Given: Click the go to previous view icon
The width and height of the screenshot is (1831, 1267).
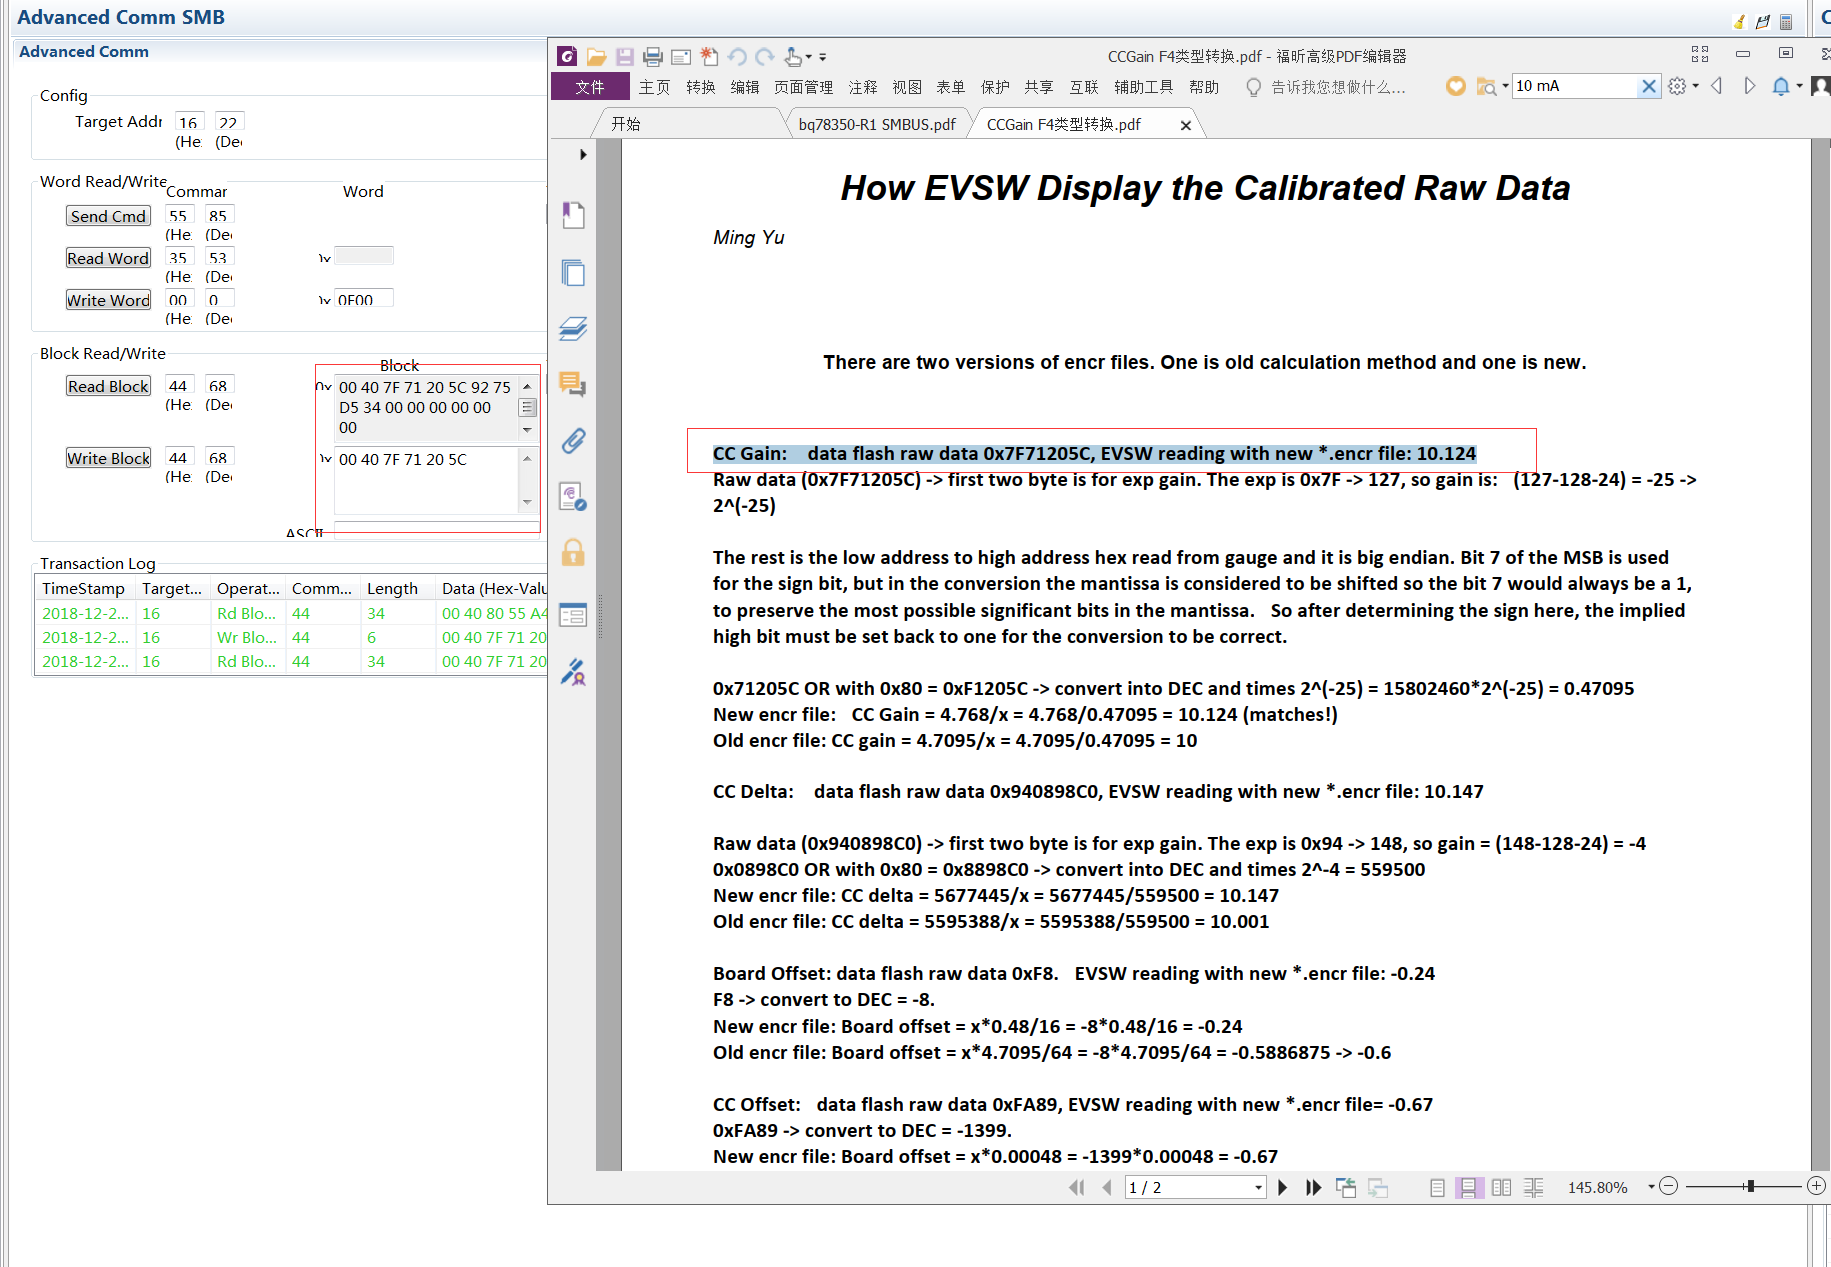Looking at the screenshot, I should (1346, 1187).
